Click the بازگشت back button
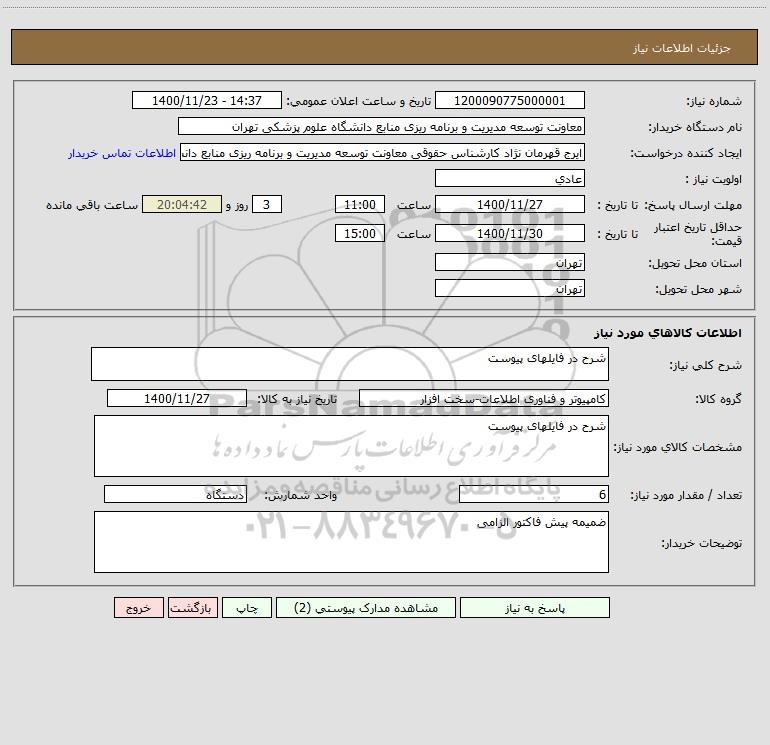This screenshot has width=770, height=745. [x=192, y=607]
